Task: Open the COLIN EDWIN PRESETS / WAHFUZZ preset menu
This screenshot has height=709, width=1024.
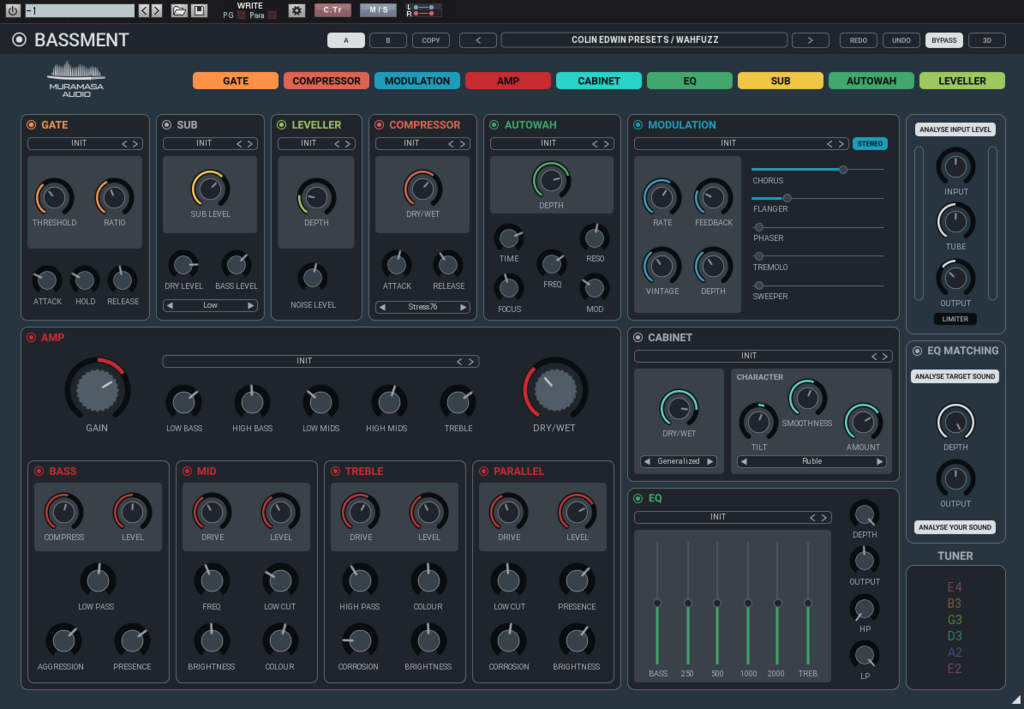Action: (645, 40)
